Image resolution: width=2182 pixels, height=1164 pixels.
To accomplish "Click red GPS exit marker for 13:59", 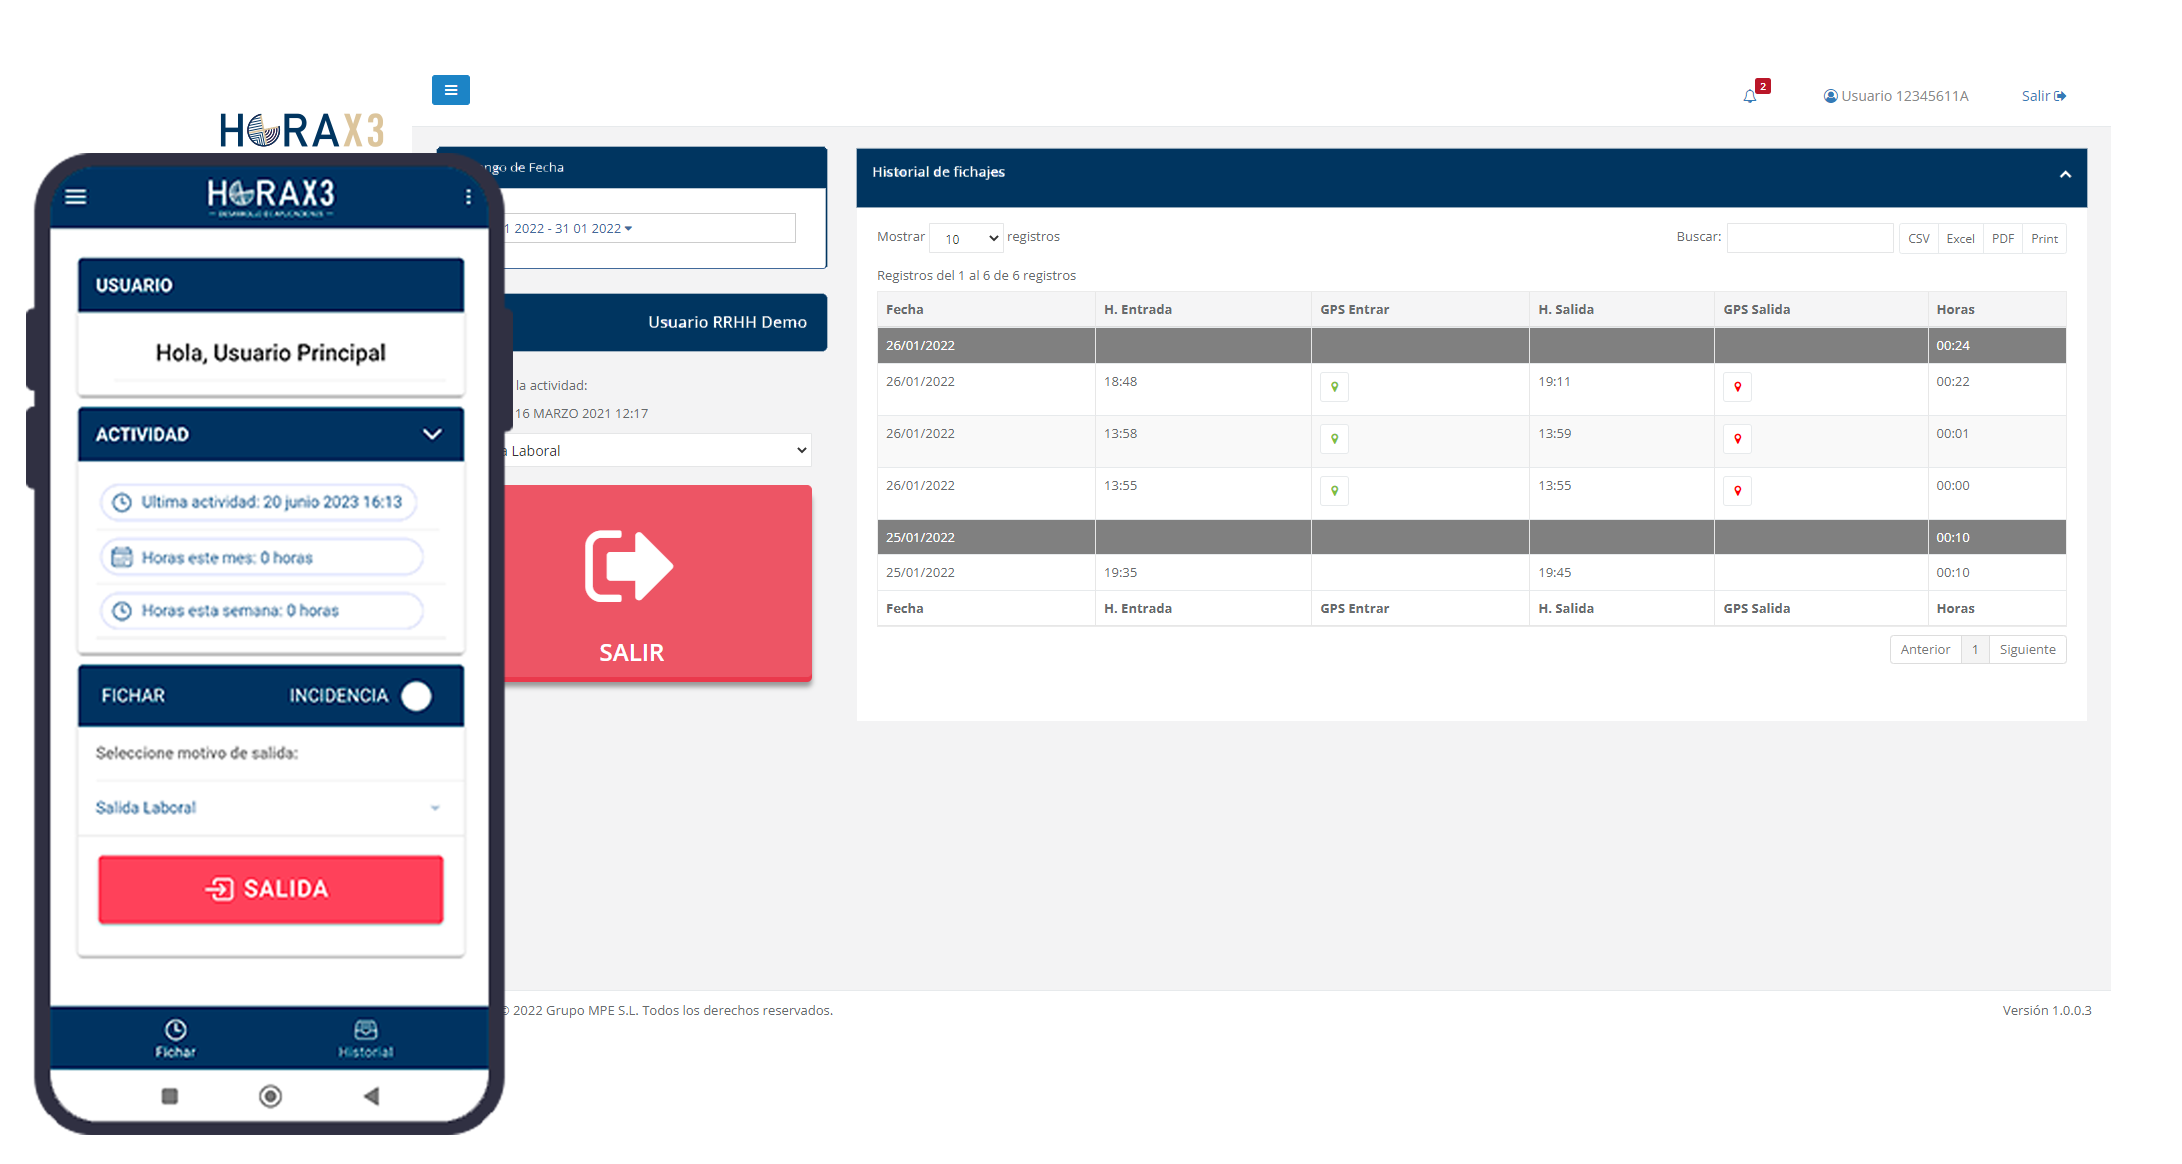I will click(x=1737, y=439).
